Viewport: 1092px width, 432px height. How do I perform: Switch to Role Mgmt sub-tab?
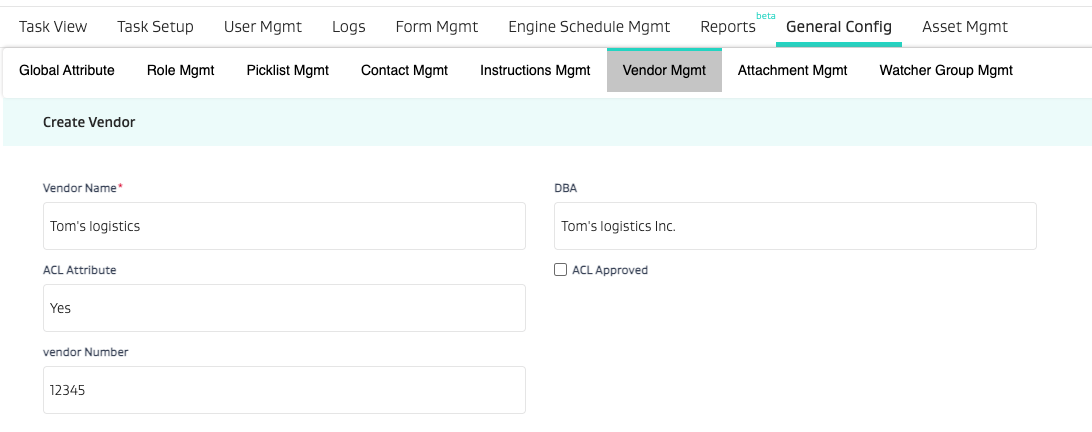click(x=180, y=71)
